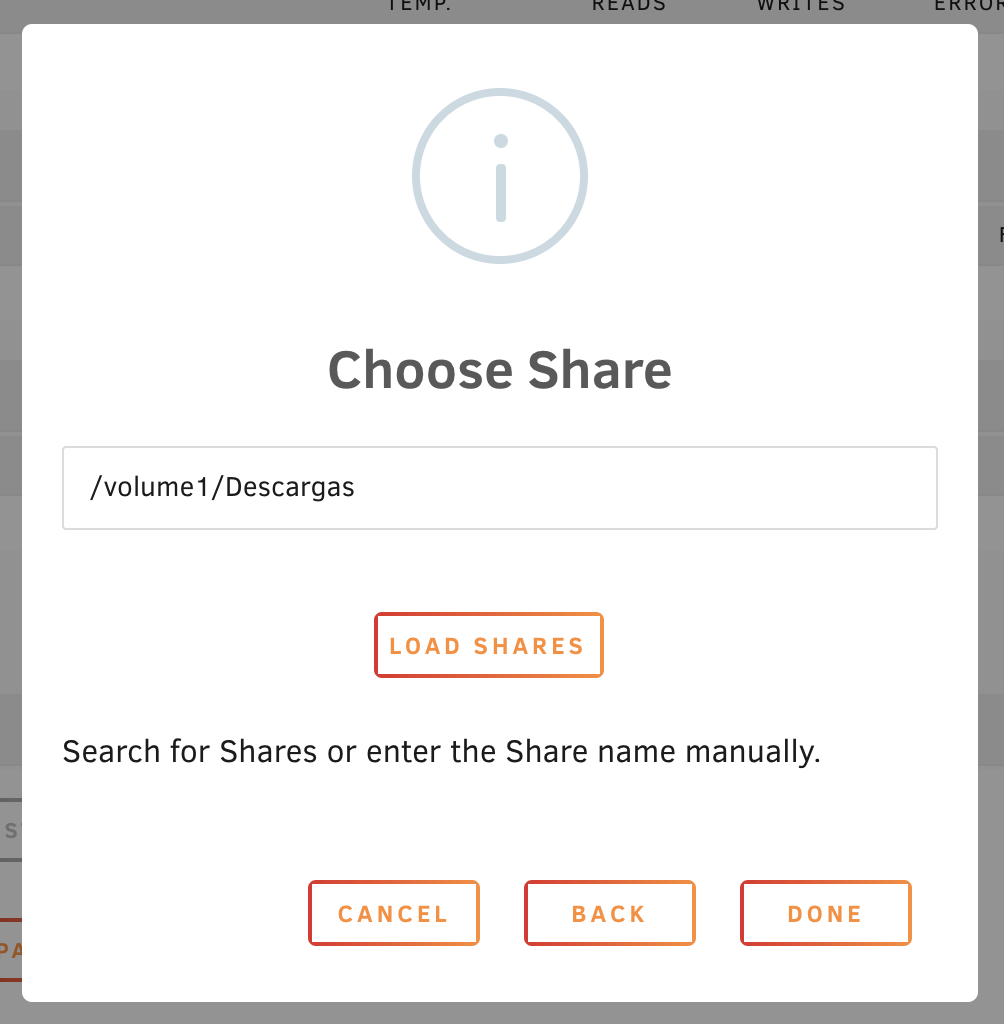Click the partially hidden grey button behind dialog
The width and height of the screenshot is (1004, 1024).
pos(11,830)
